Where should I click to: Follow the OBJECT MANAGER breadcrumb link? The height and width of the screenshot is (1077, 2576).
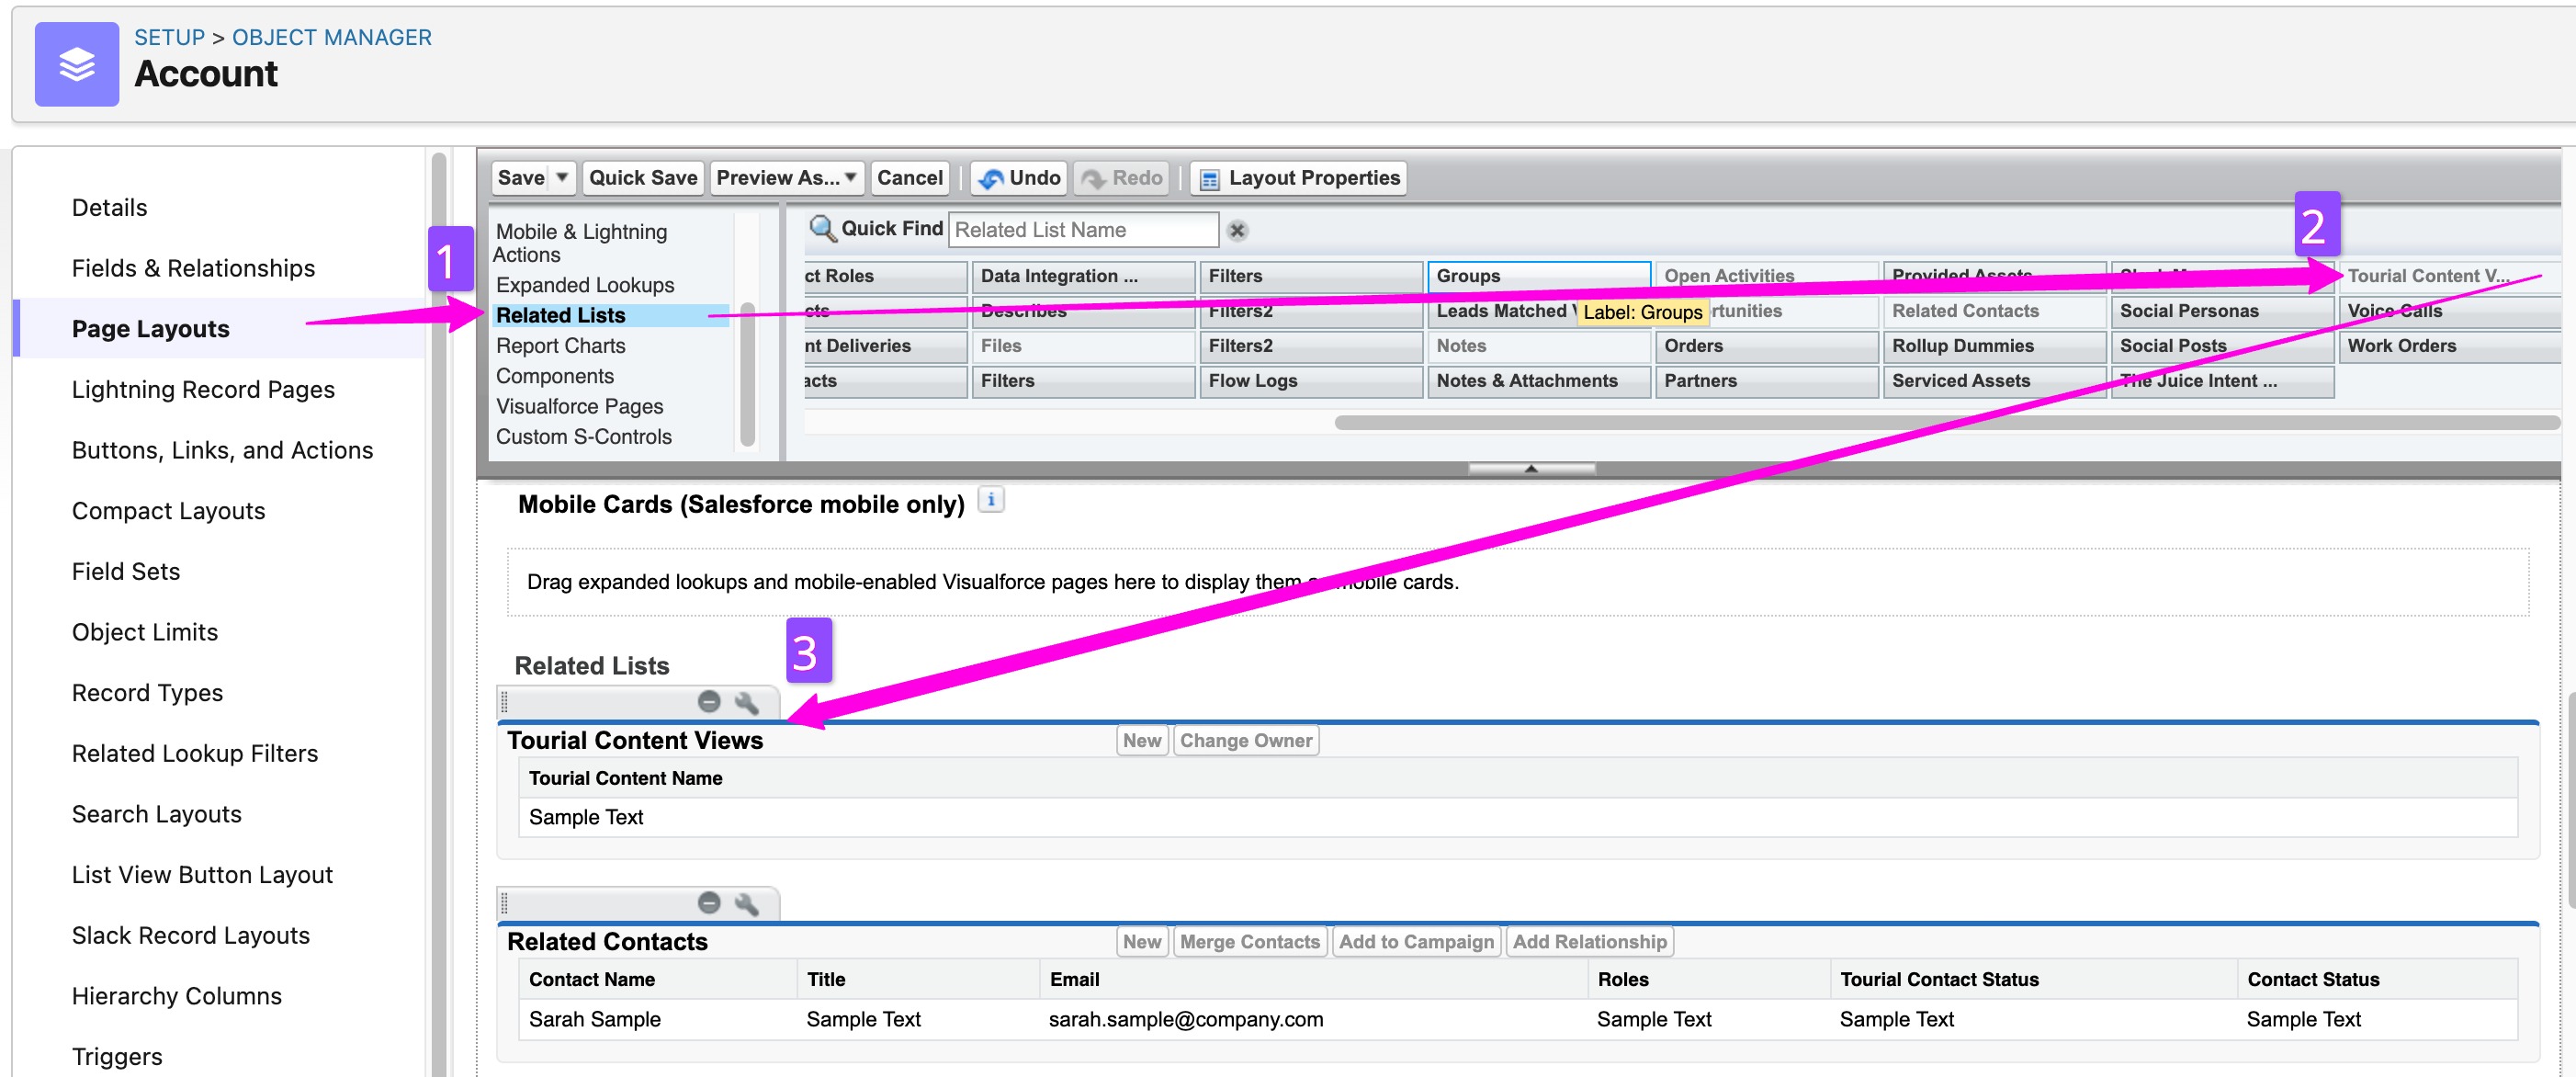click(331, 37)
